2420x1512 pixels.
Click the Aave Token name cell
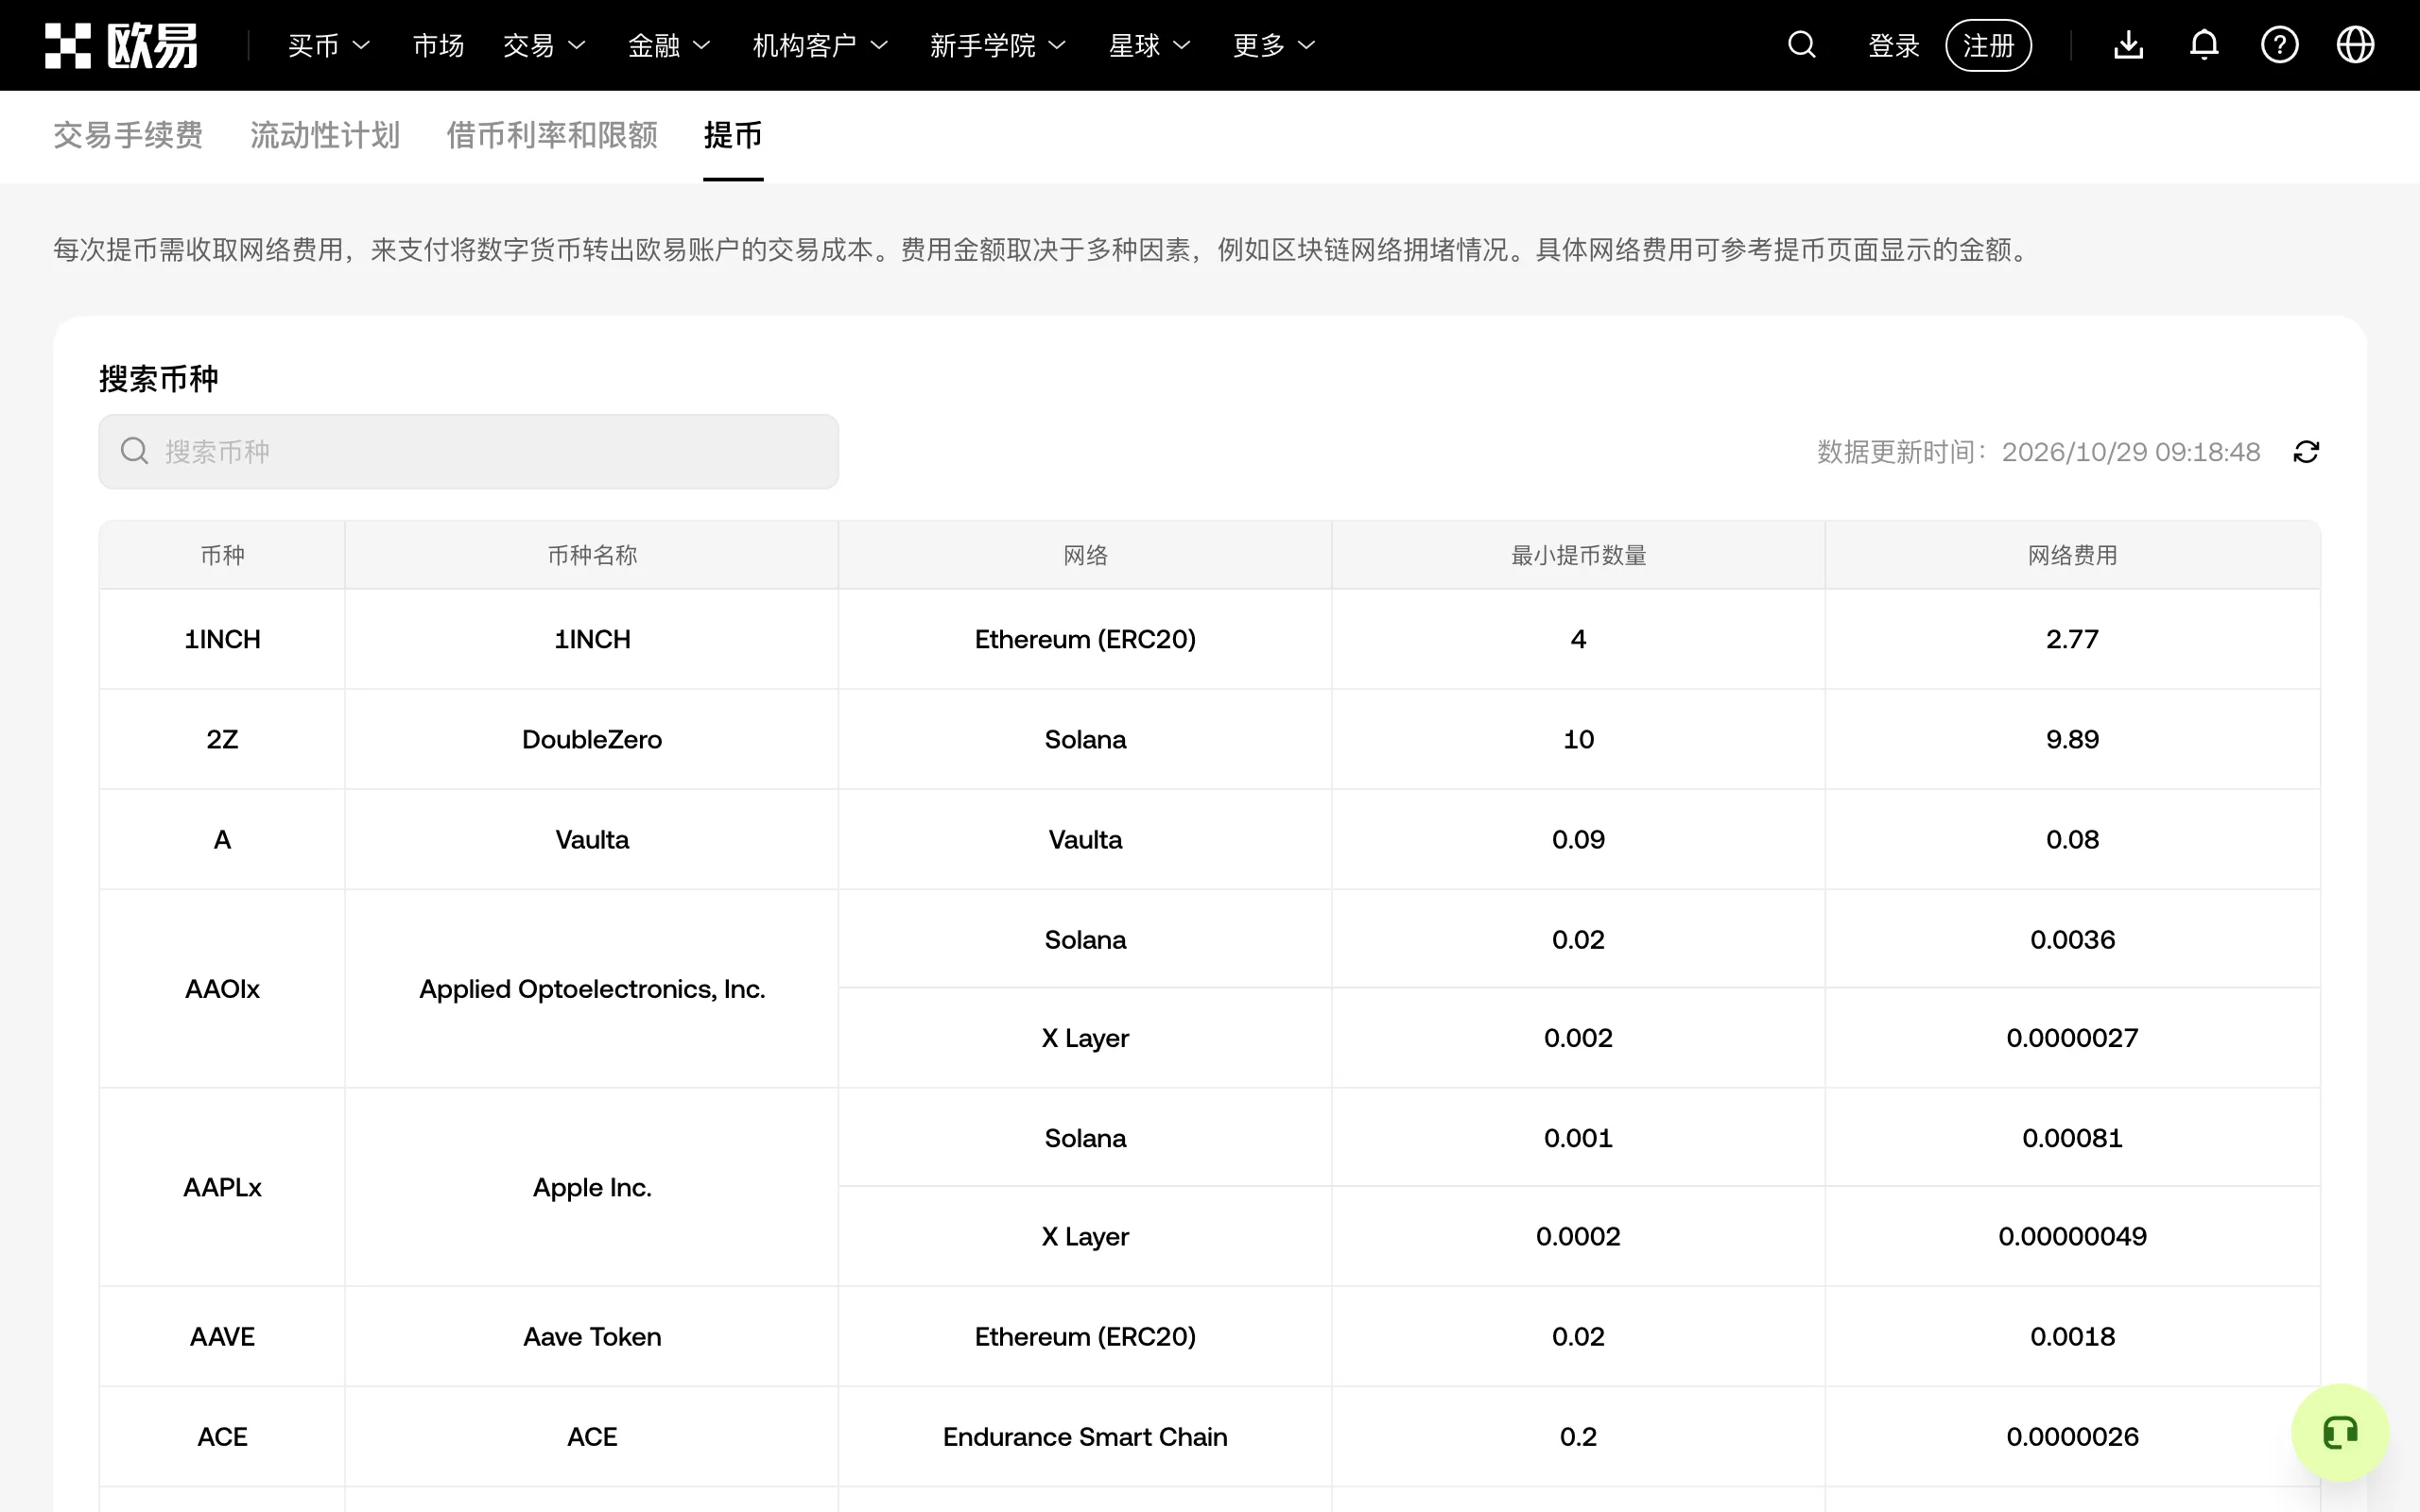(592, 1337)
